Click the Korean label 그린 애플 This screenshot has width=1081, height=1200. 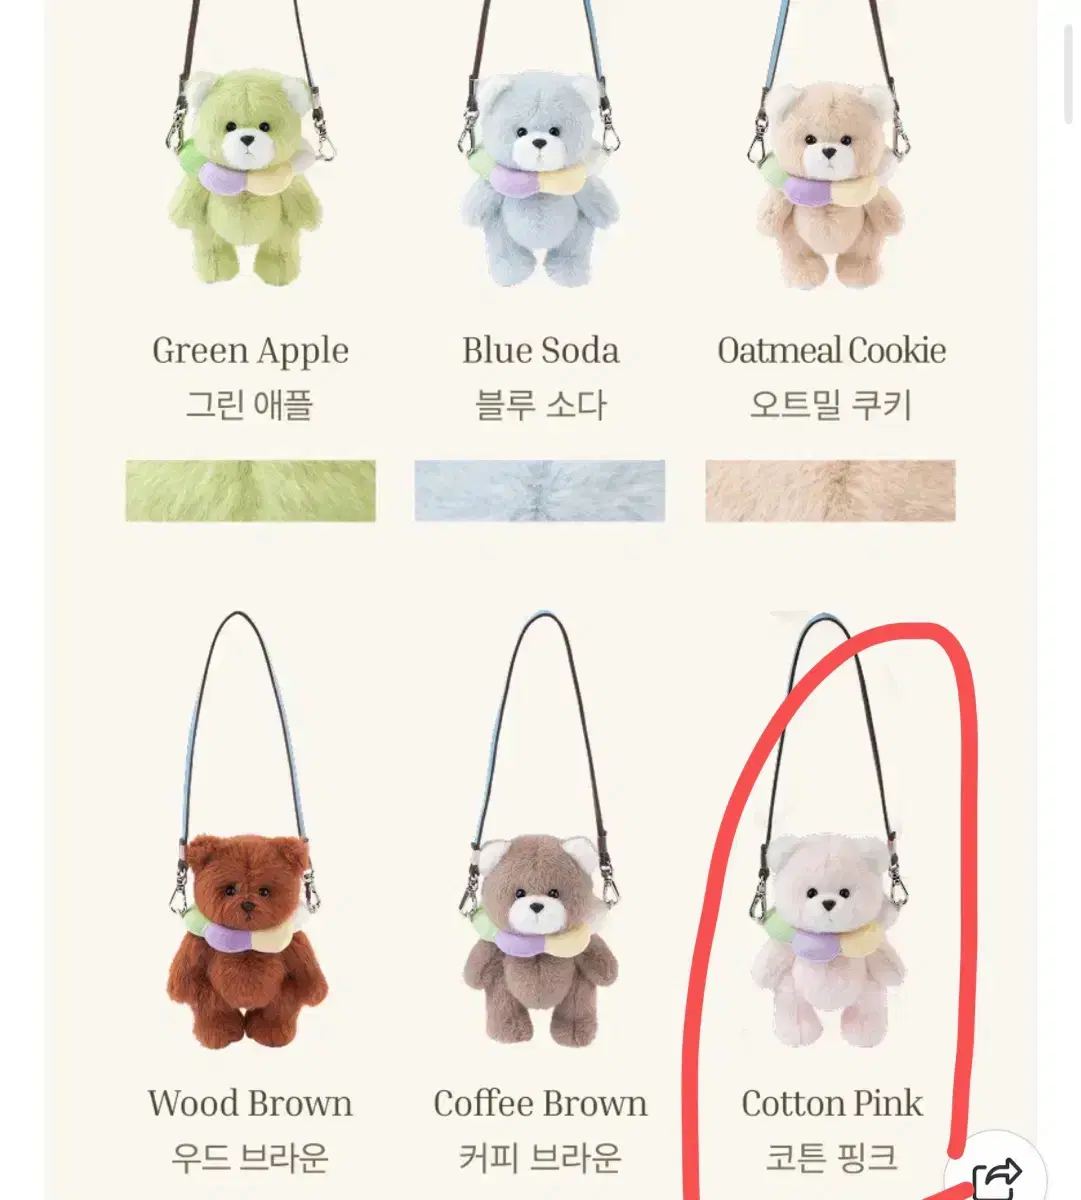click(250, 405)
